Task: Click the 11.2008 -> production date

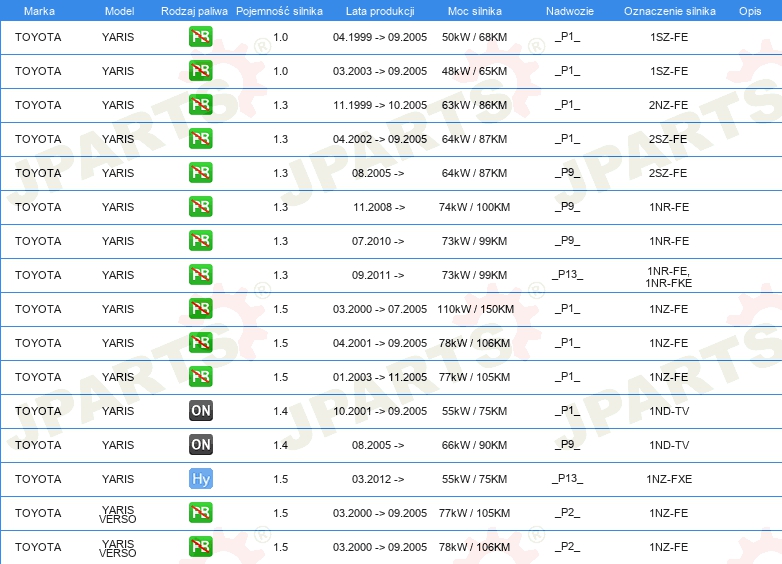Action: (x=379, y=207)
